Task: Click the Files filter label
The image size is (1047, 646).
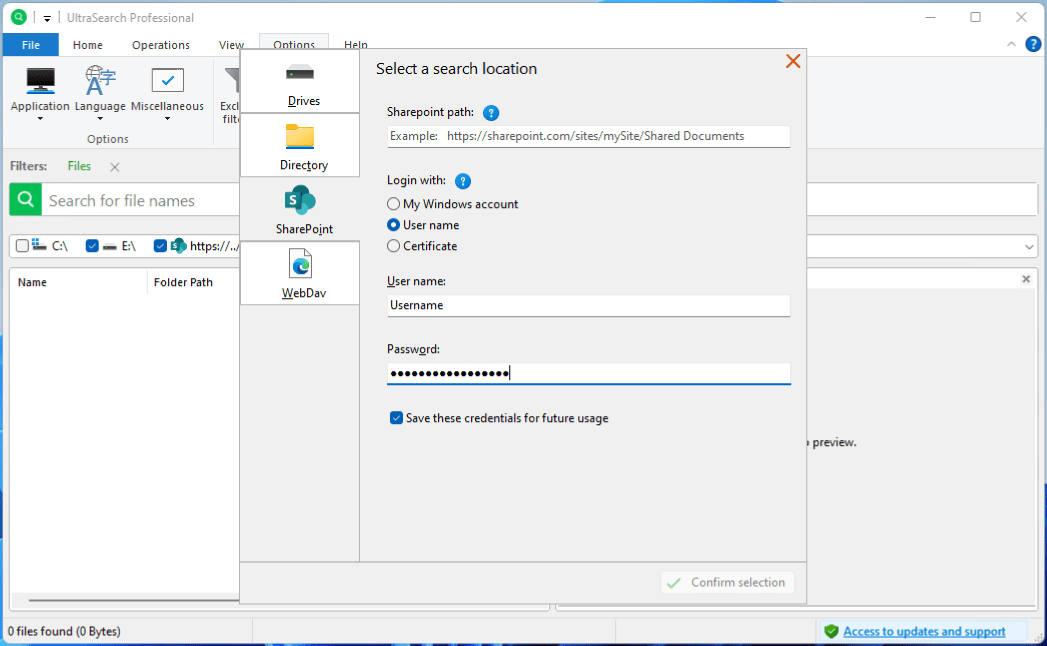Action: click(79, 166)
